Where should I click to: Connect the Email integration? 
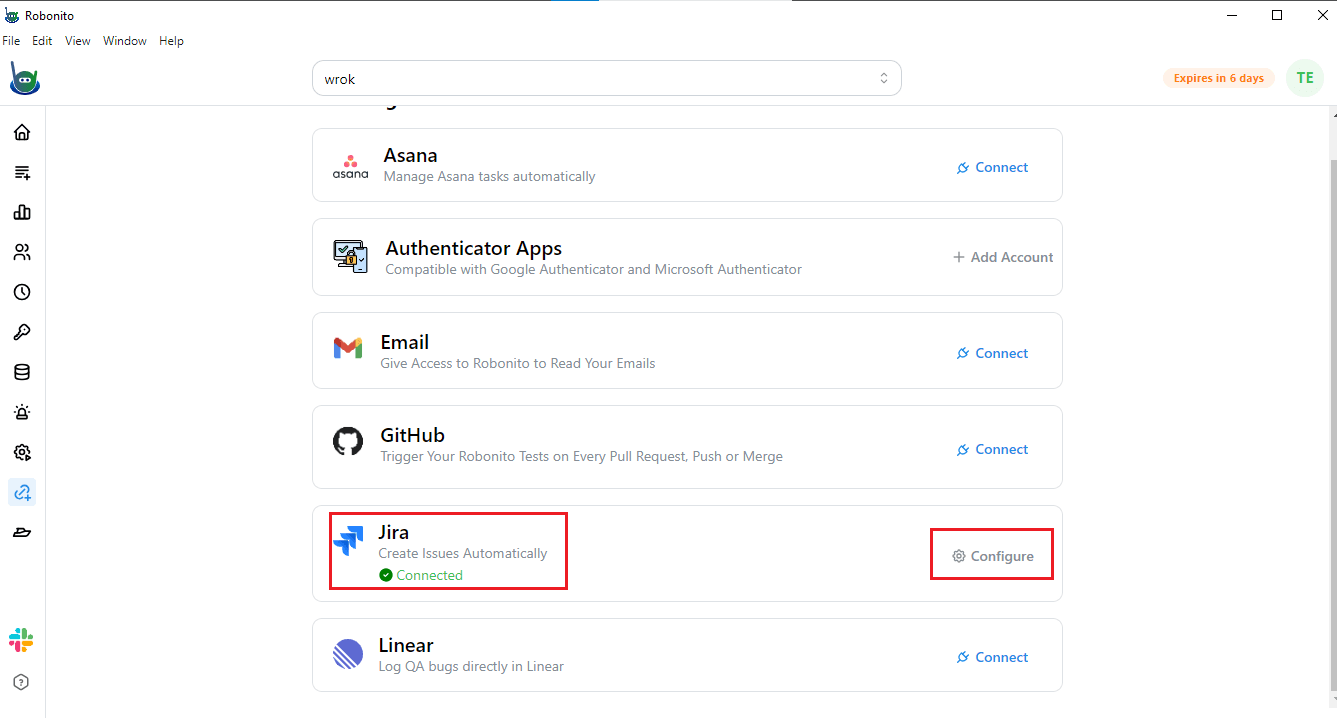(992, 353)
